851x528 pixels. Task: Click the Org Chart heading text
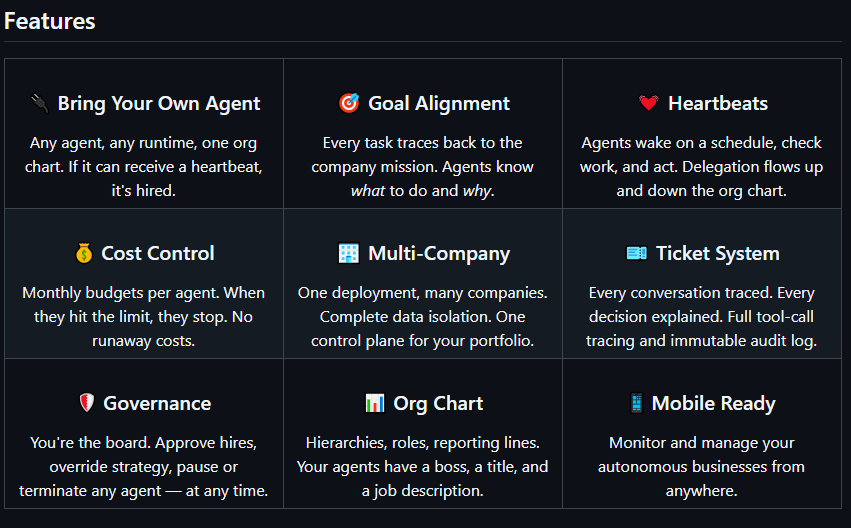(x=438, y=404)
